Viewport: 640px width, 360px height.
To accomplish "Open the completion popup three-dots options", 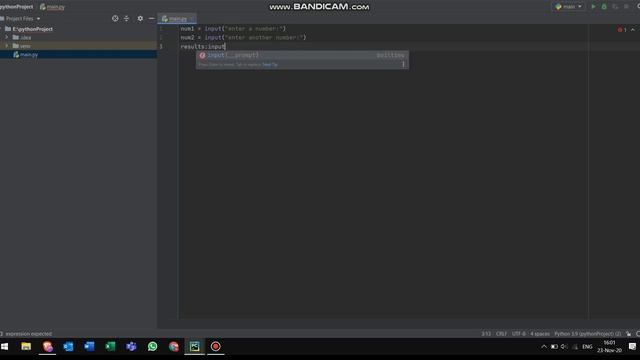I will [403, 64].
